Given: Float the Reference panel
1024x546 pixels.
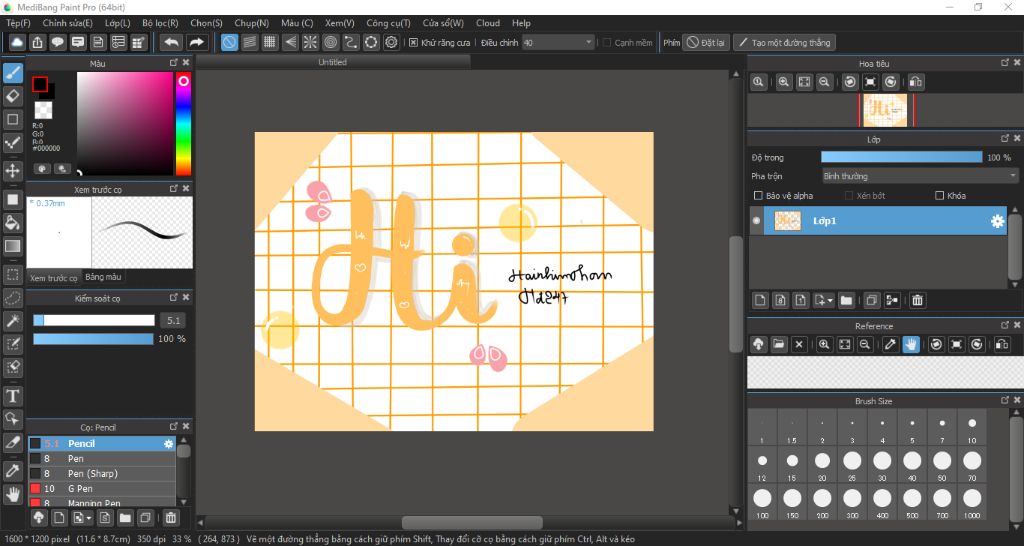Looking at the screenshot, I should tap(1004, 325).
